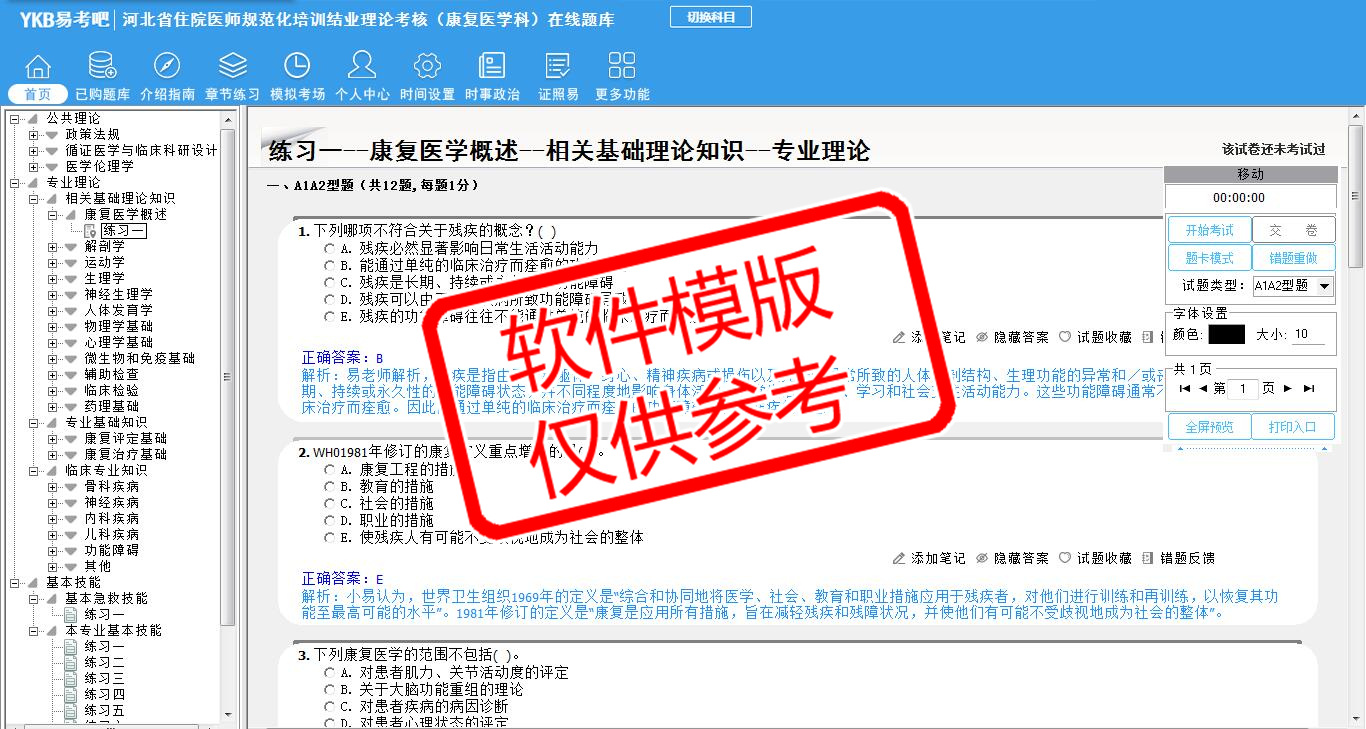Click the 首页 home tab
This screenshot has height=729, width=1366.
pos(38,94)
